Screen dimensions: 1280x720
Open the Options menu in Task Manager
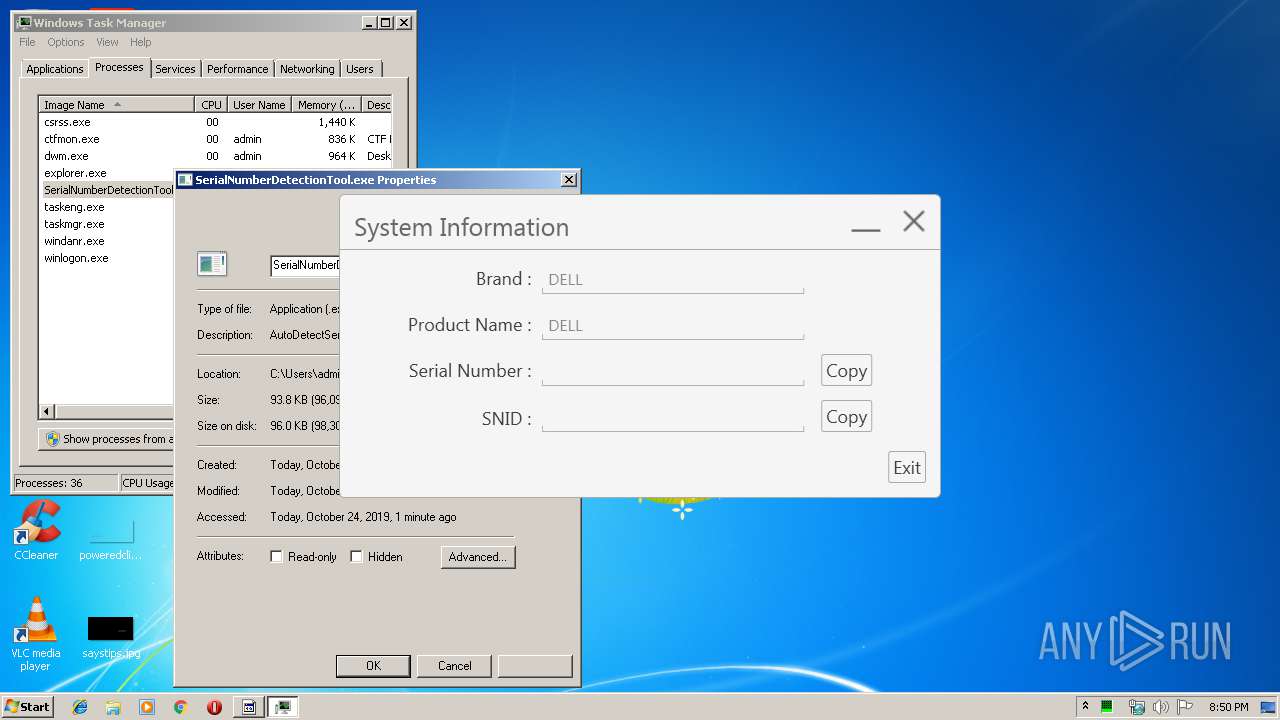[66, 42]
